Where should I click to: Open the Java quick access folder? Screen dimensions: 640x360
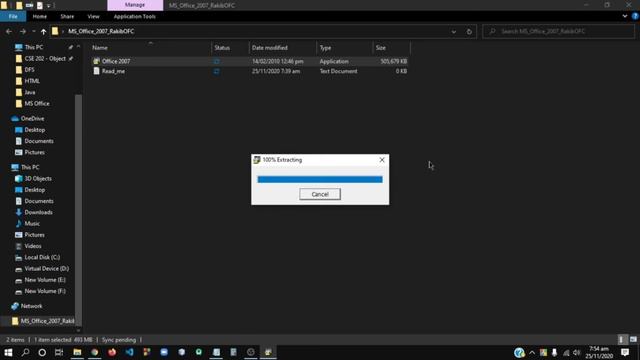coord(30,92)
